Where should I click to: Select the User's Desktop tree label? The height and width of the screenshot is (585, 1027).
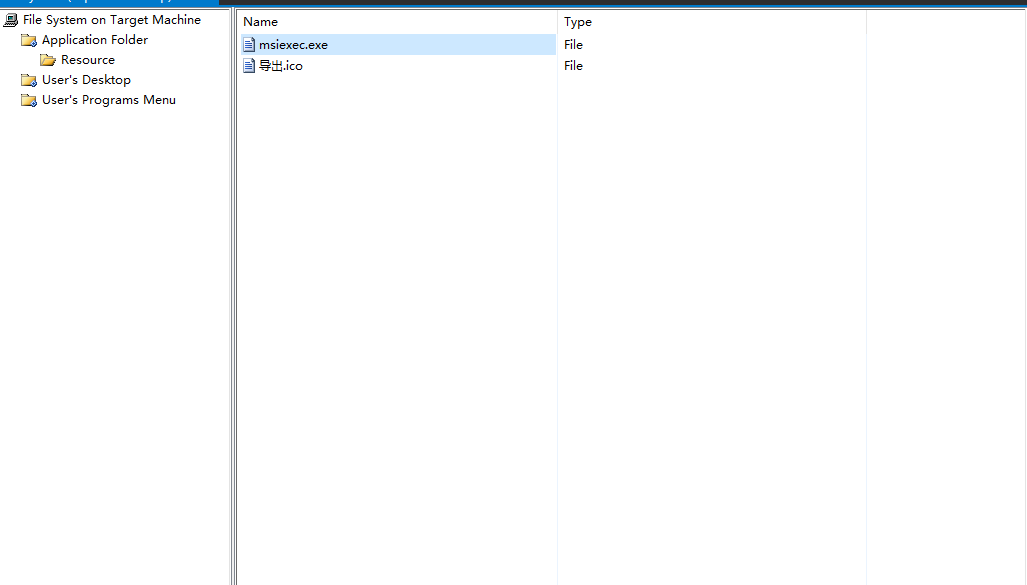click(86, 80)
